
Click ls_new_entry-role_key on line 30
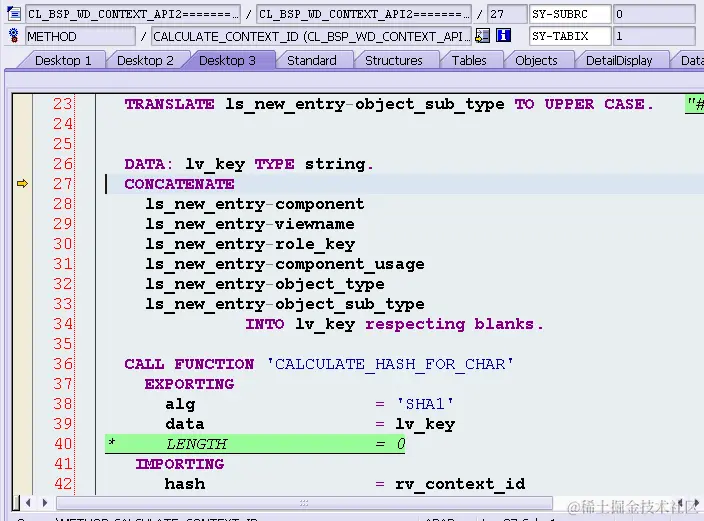pyautogui.click(x=250, y=244)
